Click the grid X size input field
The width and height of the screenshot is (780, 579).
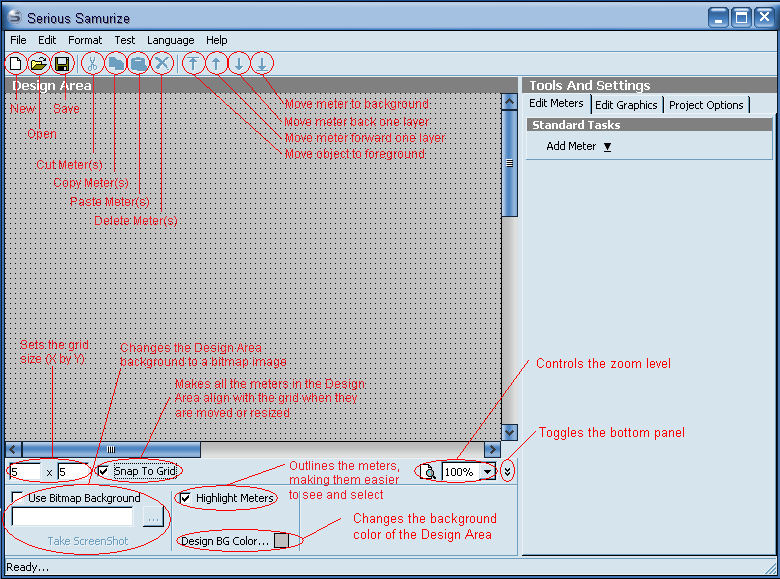coord(24,472)
